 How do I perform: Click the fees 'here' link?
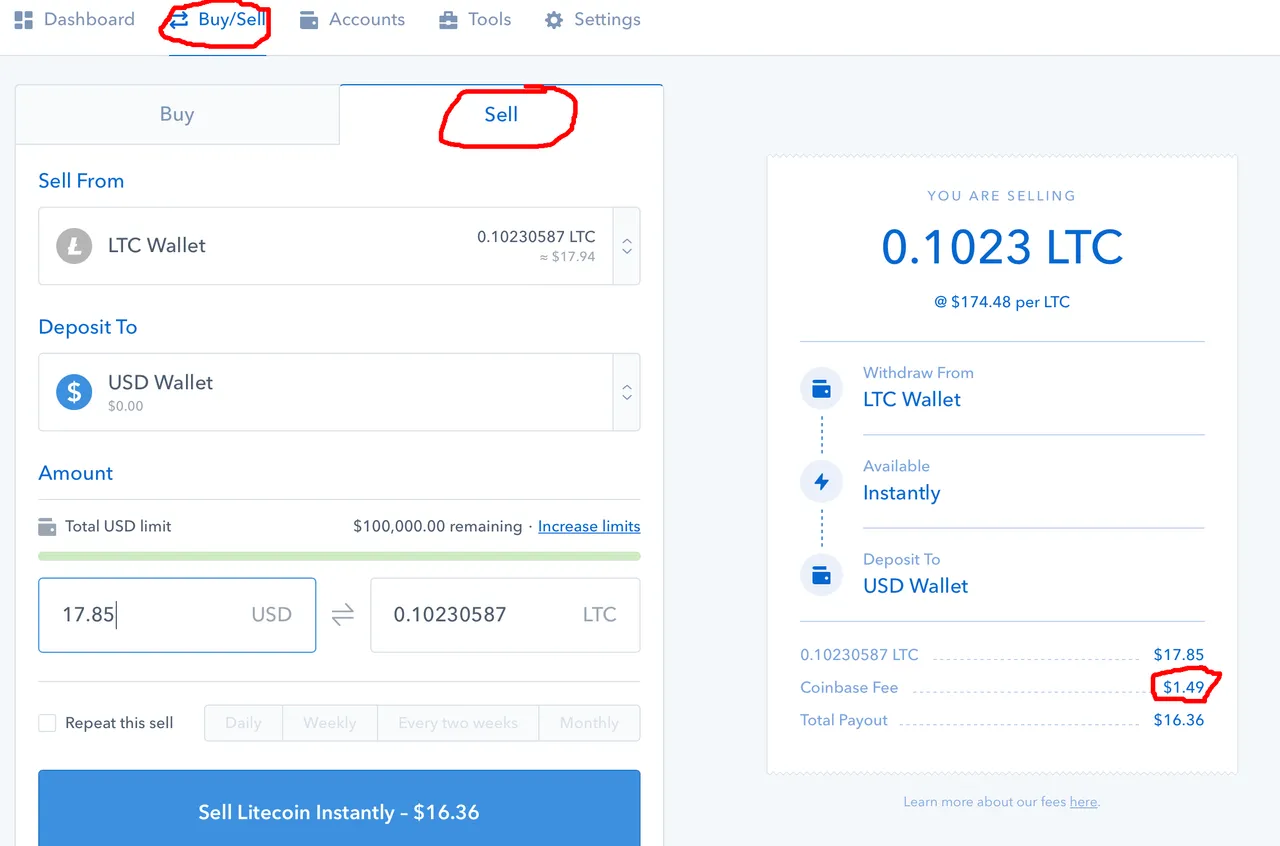click(x=1083, y=802)
